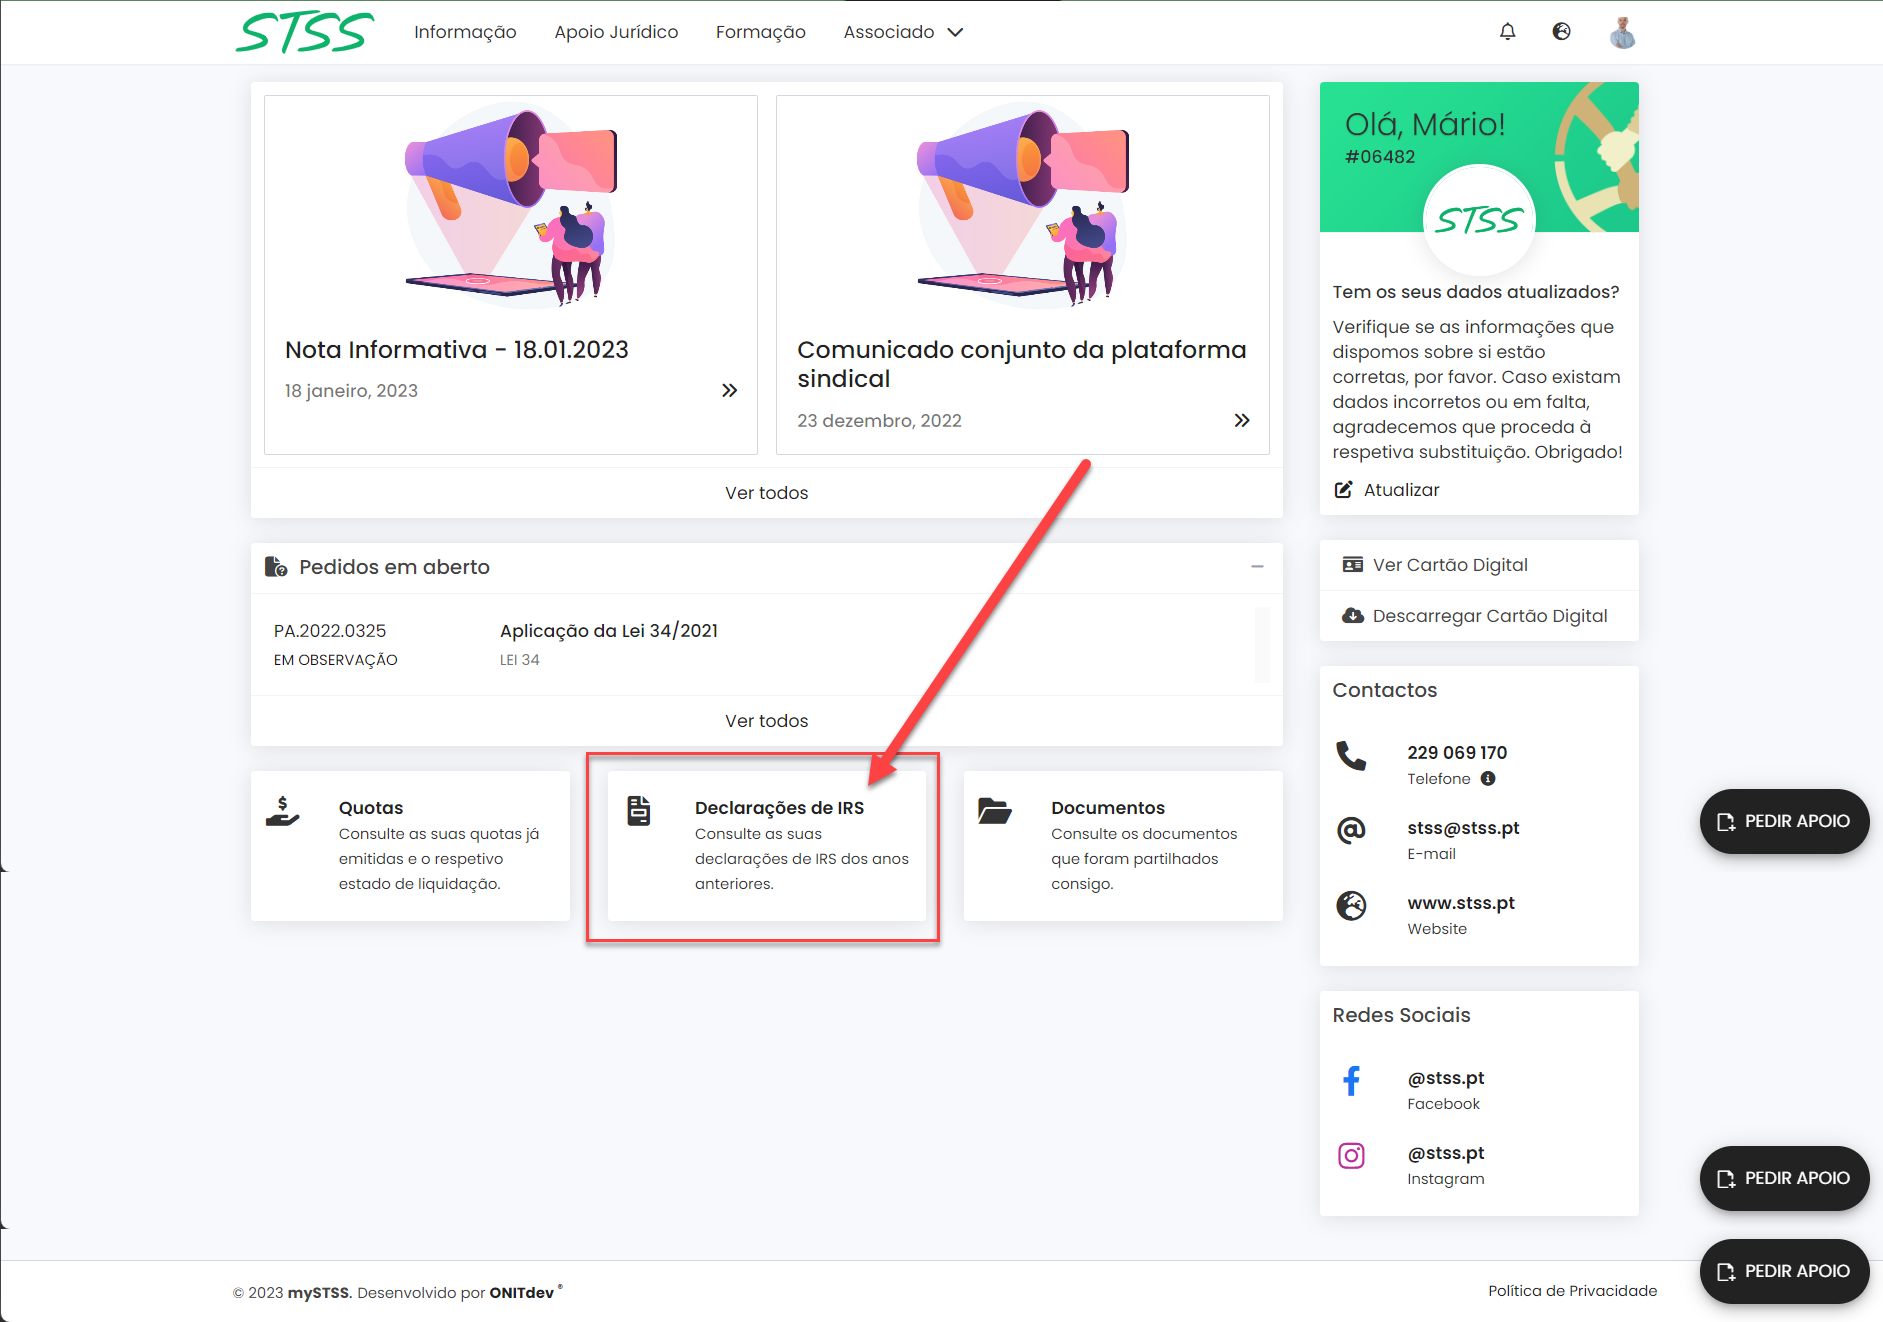This screenshot has height=1322, width=1883.
Task: Open the Formação menu
Action: point(760,32)
